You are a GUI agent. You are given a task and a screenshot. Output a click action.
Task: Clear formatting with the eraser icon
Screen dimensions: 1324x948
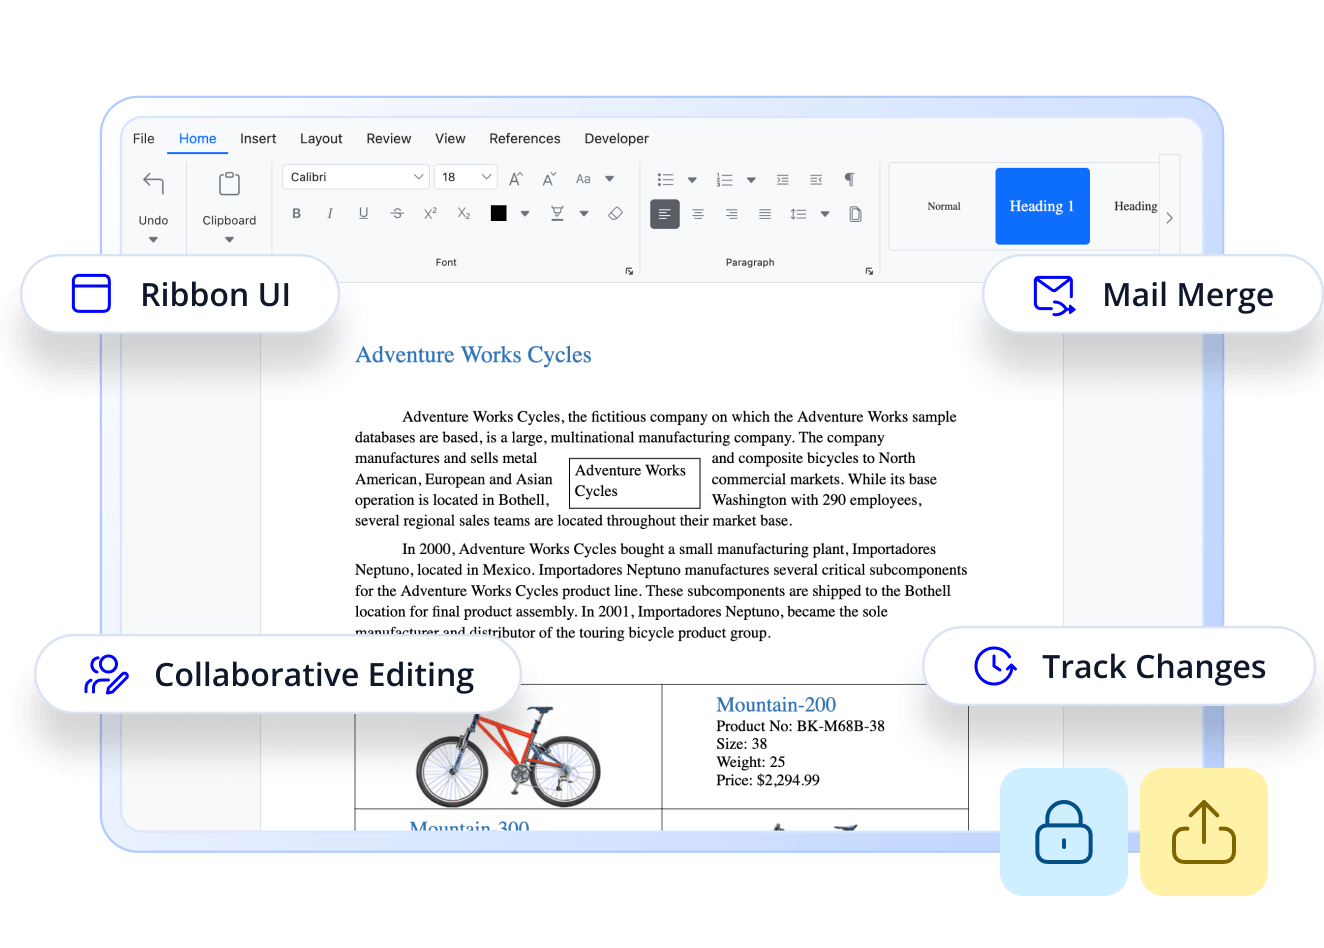[x=615, y=213]
